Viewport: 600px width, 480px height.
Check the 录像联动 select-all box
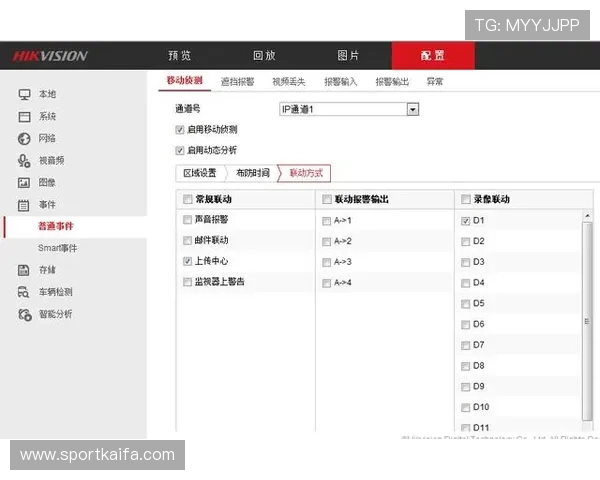466,199
